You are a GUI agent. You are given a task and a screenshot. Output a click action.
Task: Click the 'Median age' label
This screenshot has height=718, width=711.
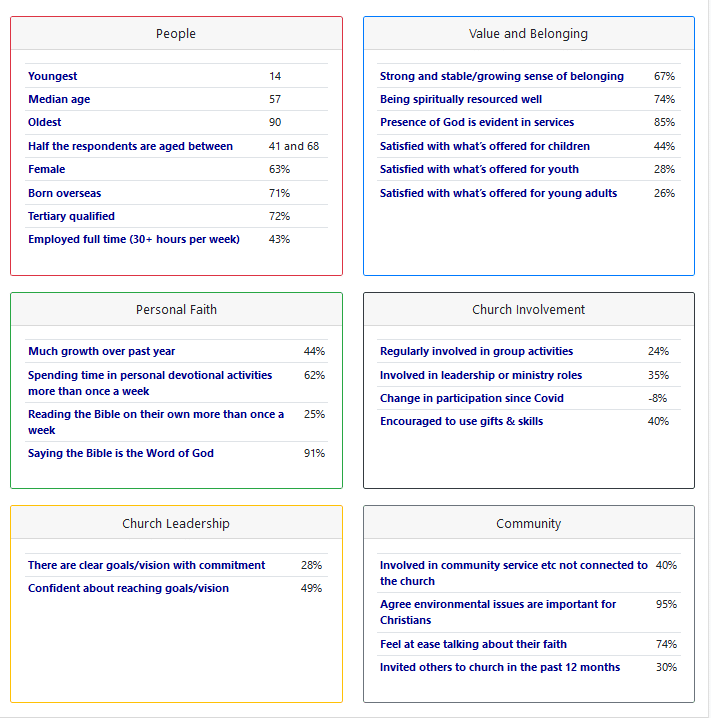point(59,99)
